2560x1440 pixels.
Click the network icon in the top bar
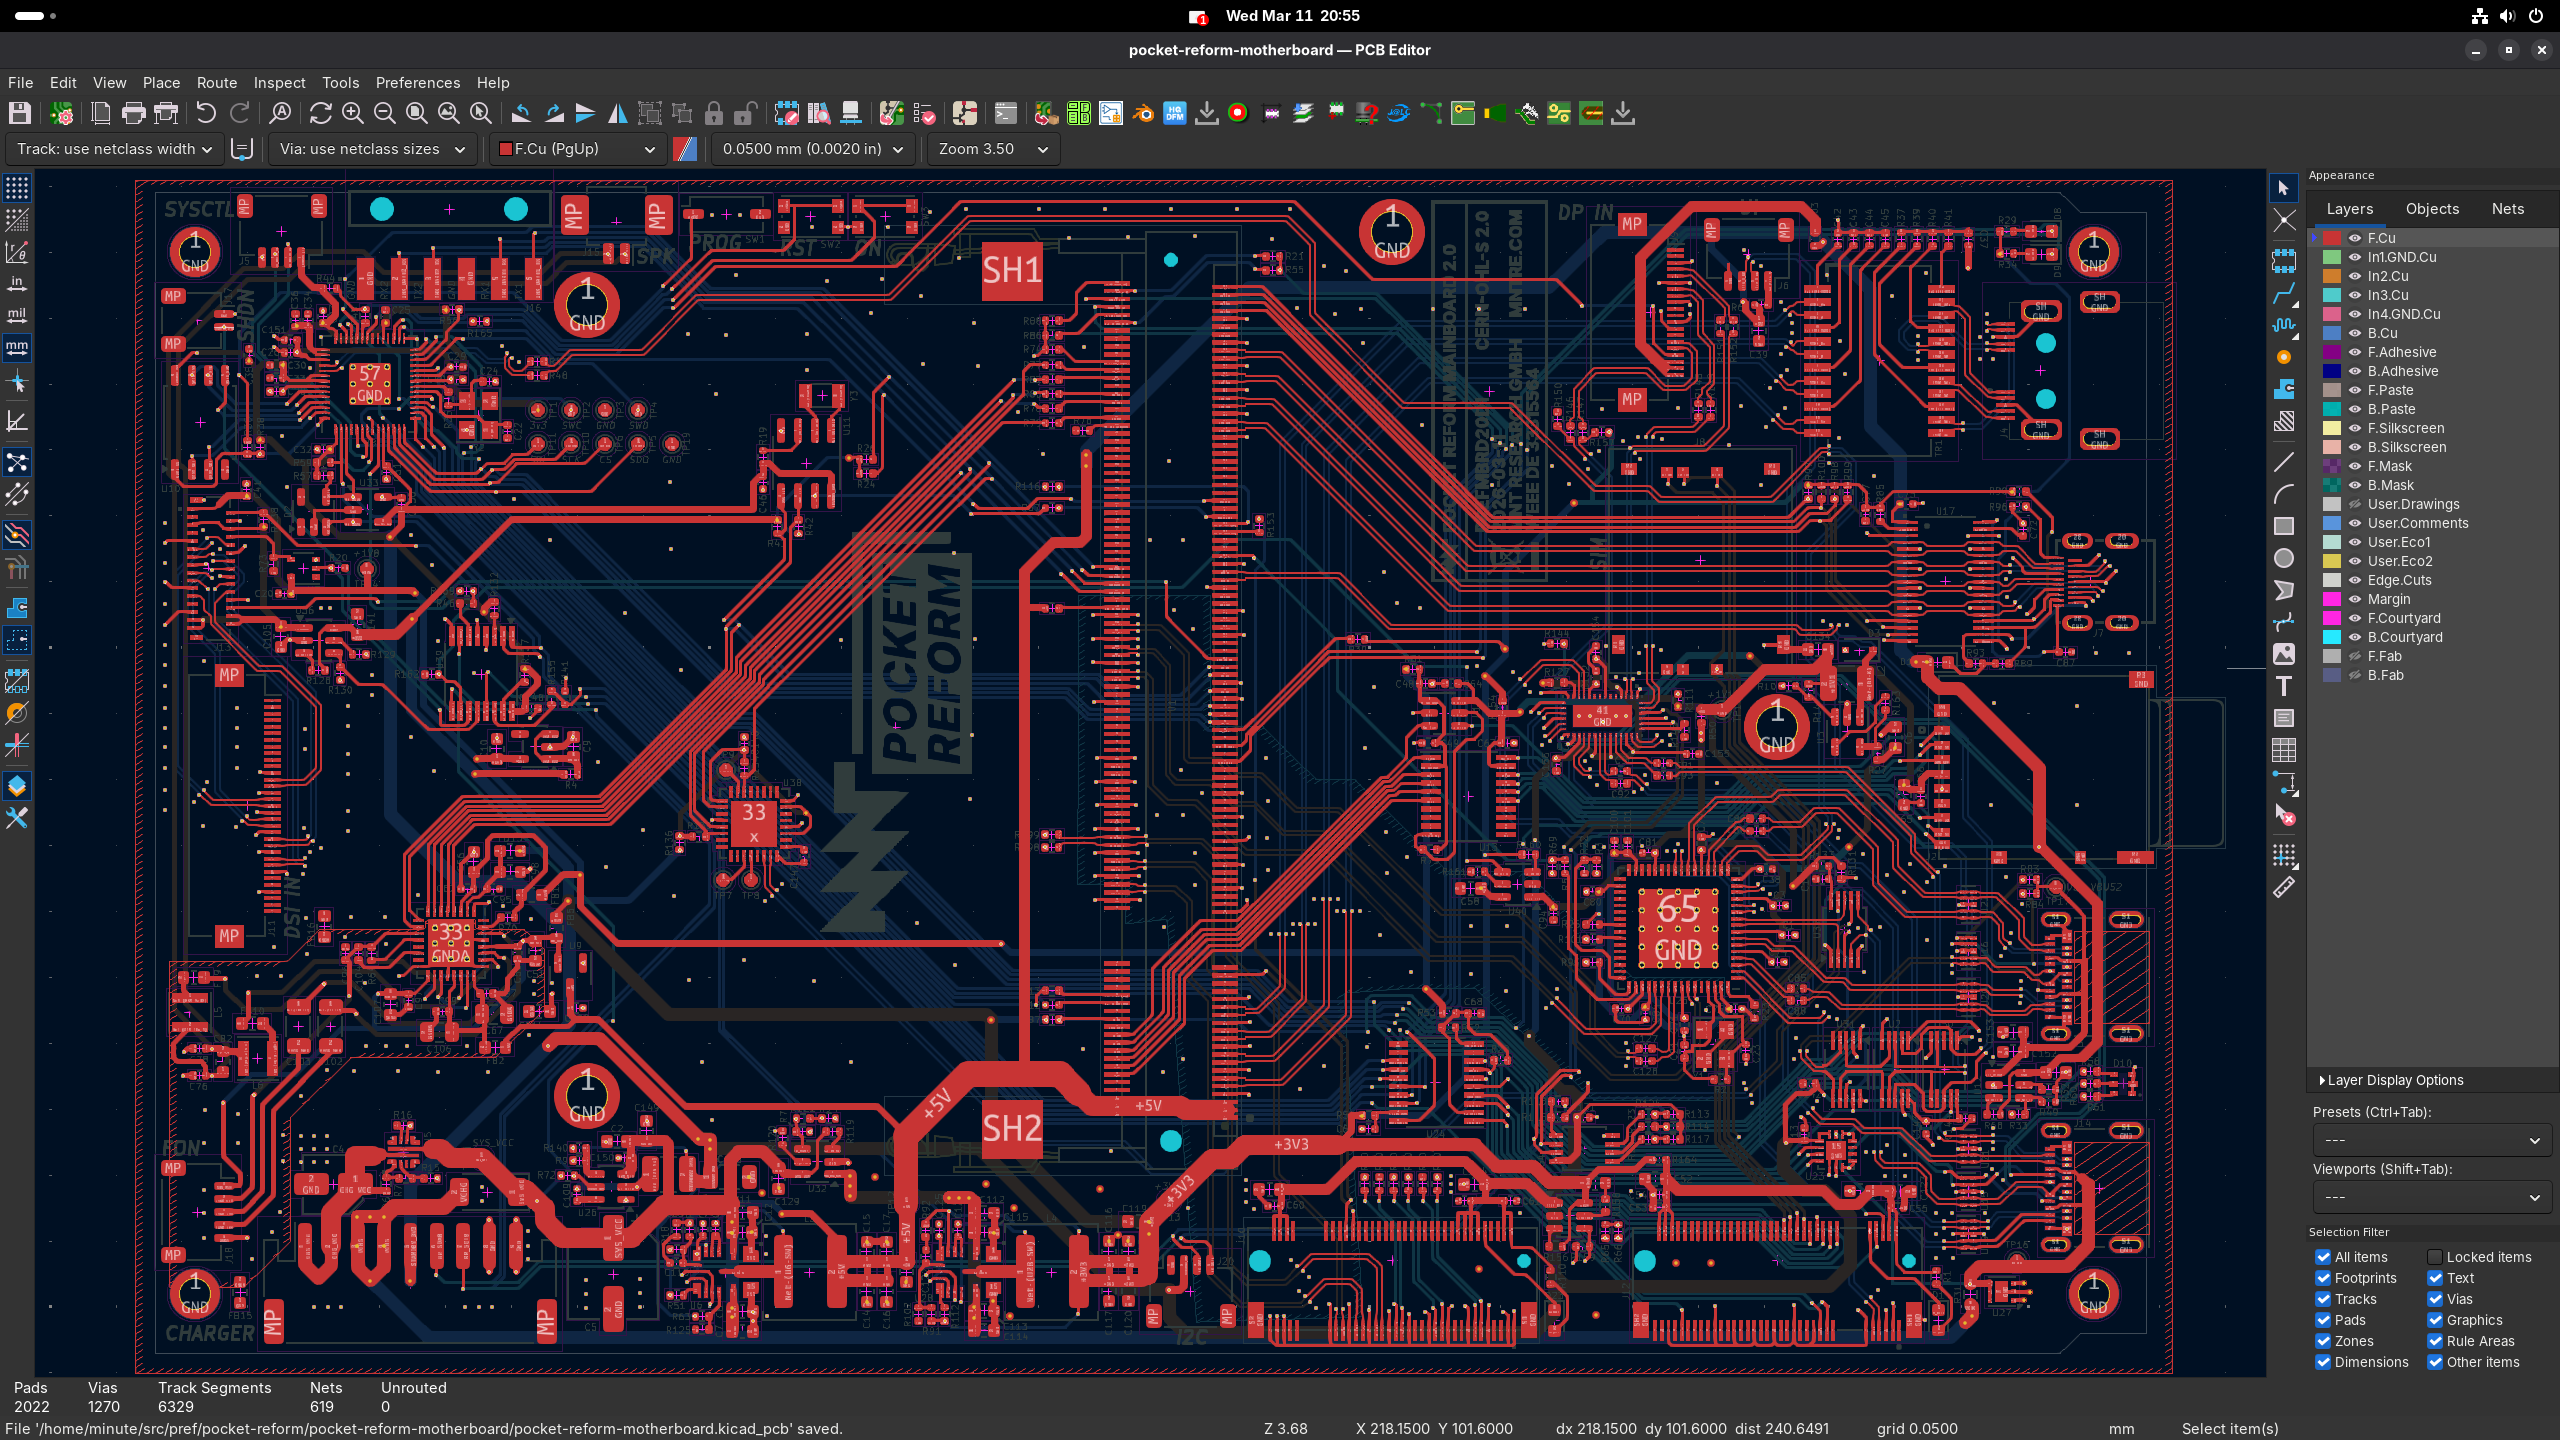pyautogui.click(x=2479, y=16)
